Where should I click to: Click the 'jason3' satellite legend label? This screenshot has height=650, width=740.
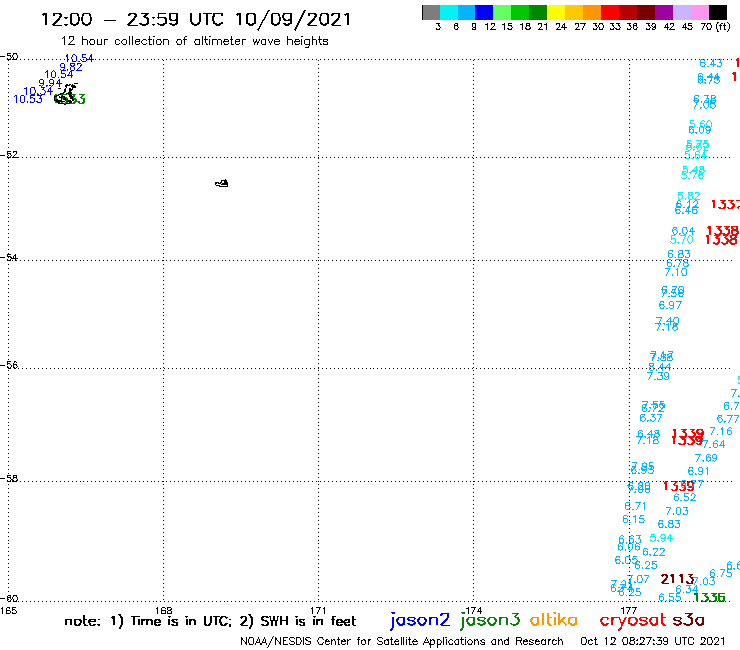coord(490,620)
